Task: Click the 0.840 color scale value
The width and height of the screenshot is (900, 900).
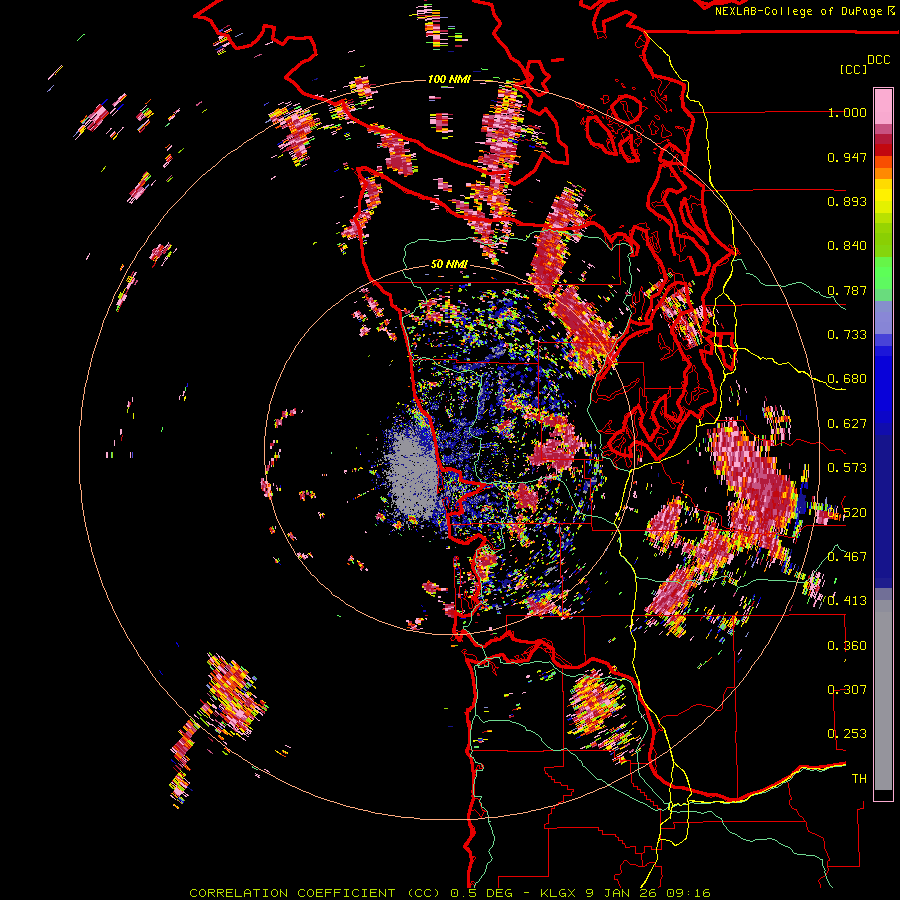Action: 847,246
